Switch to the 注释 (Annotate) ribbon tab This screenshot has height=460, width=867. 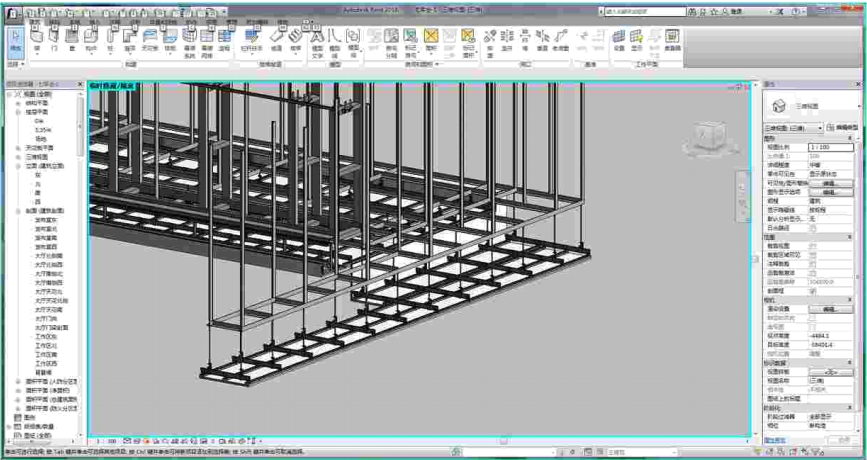[114, 22]
